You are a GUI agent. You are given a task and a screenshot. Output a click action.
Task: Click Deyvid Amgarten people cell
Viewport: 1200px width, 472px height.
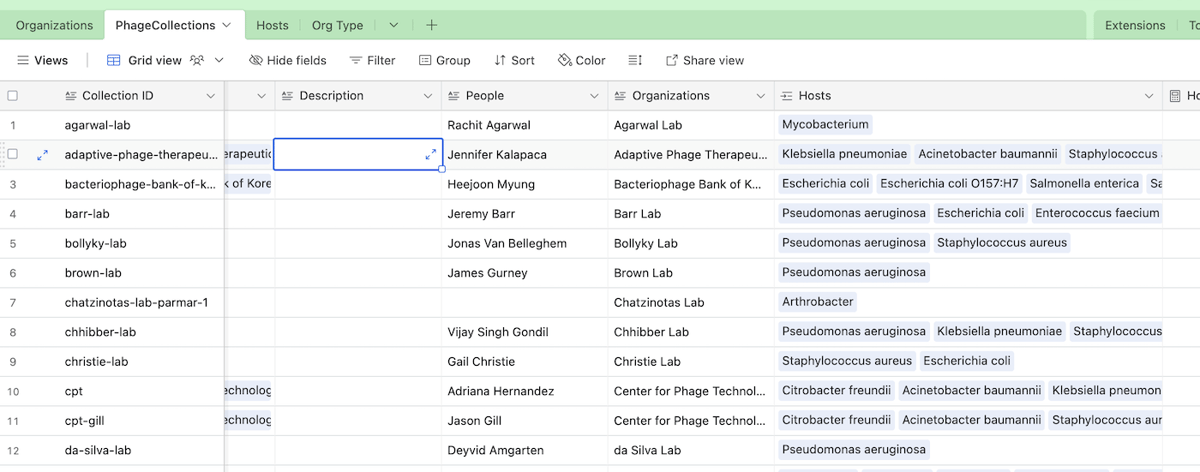[x=525, y=450]
